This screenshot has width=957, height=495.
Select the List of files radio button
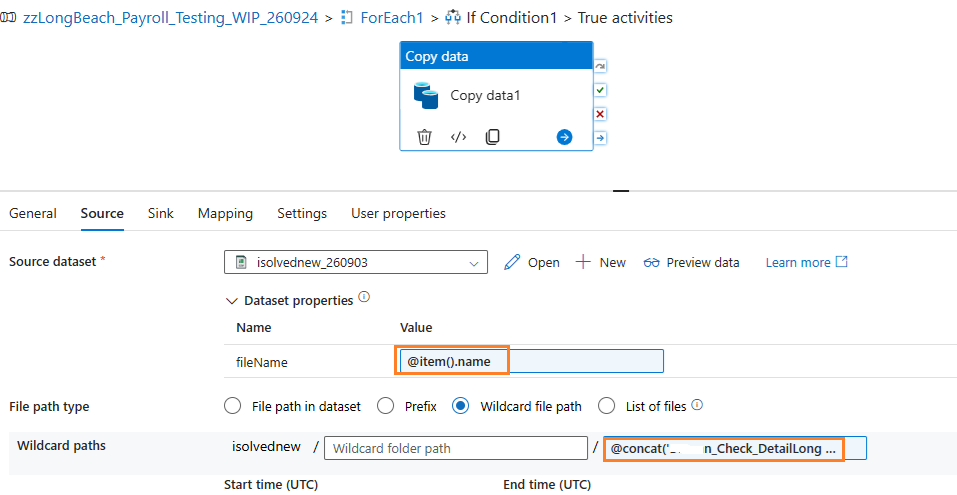click(607, 406)
